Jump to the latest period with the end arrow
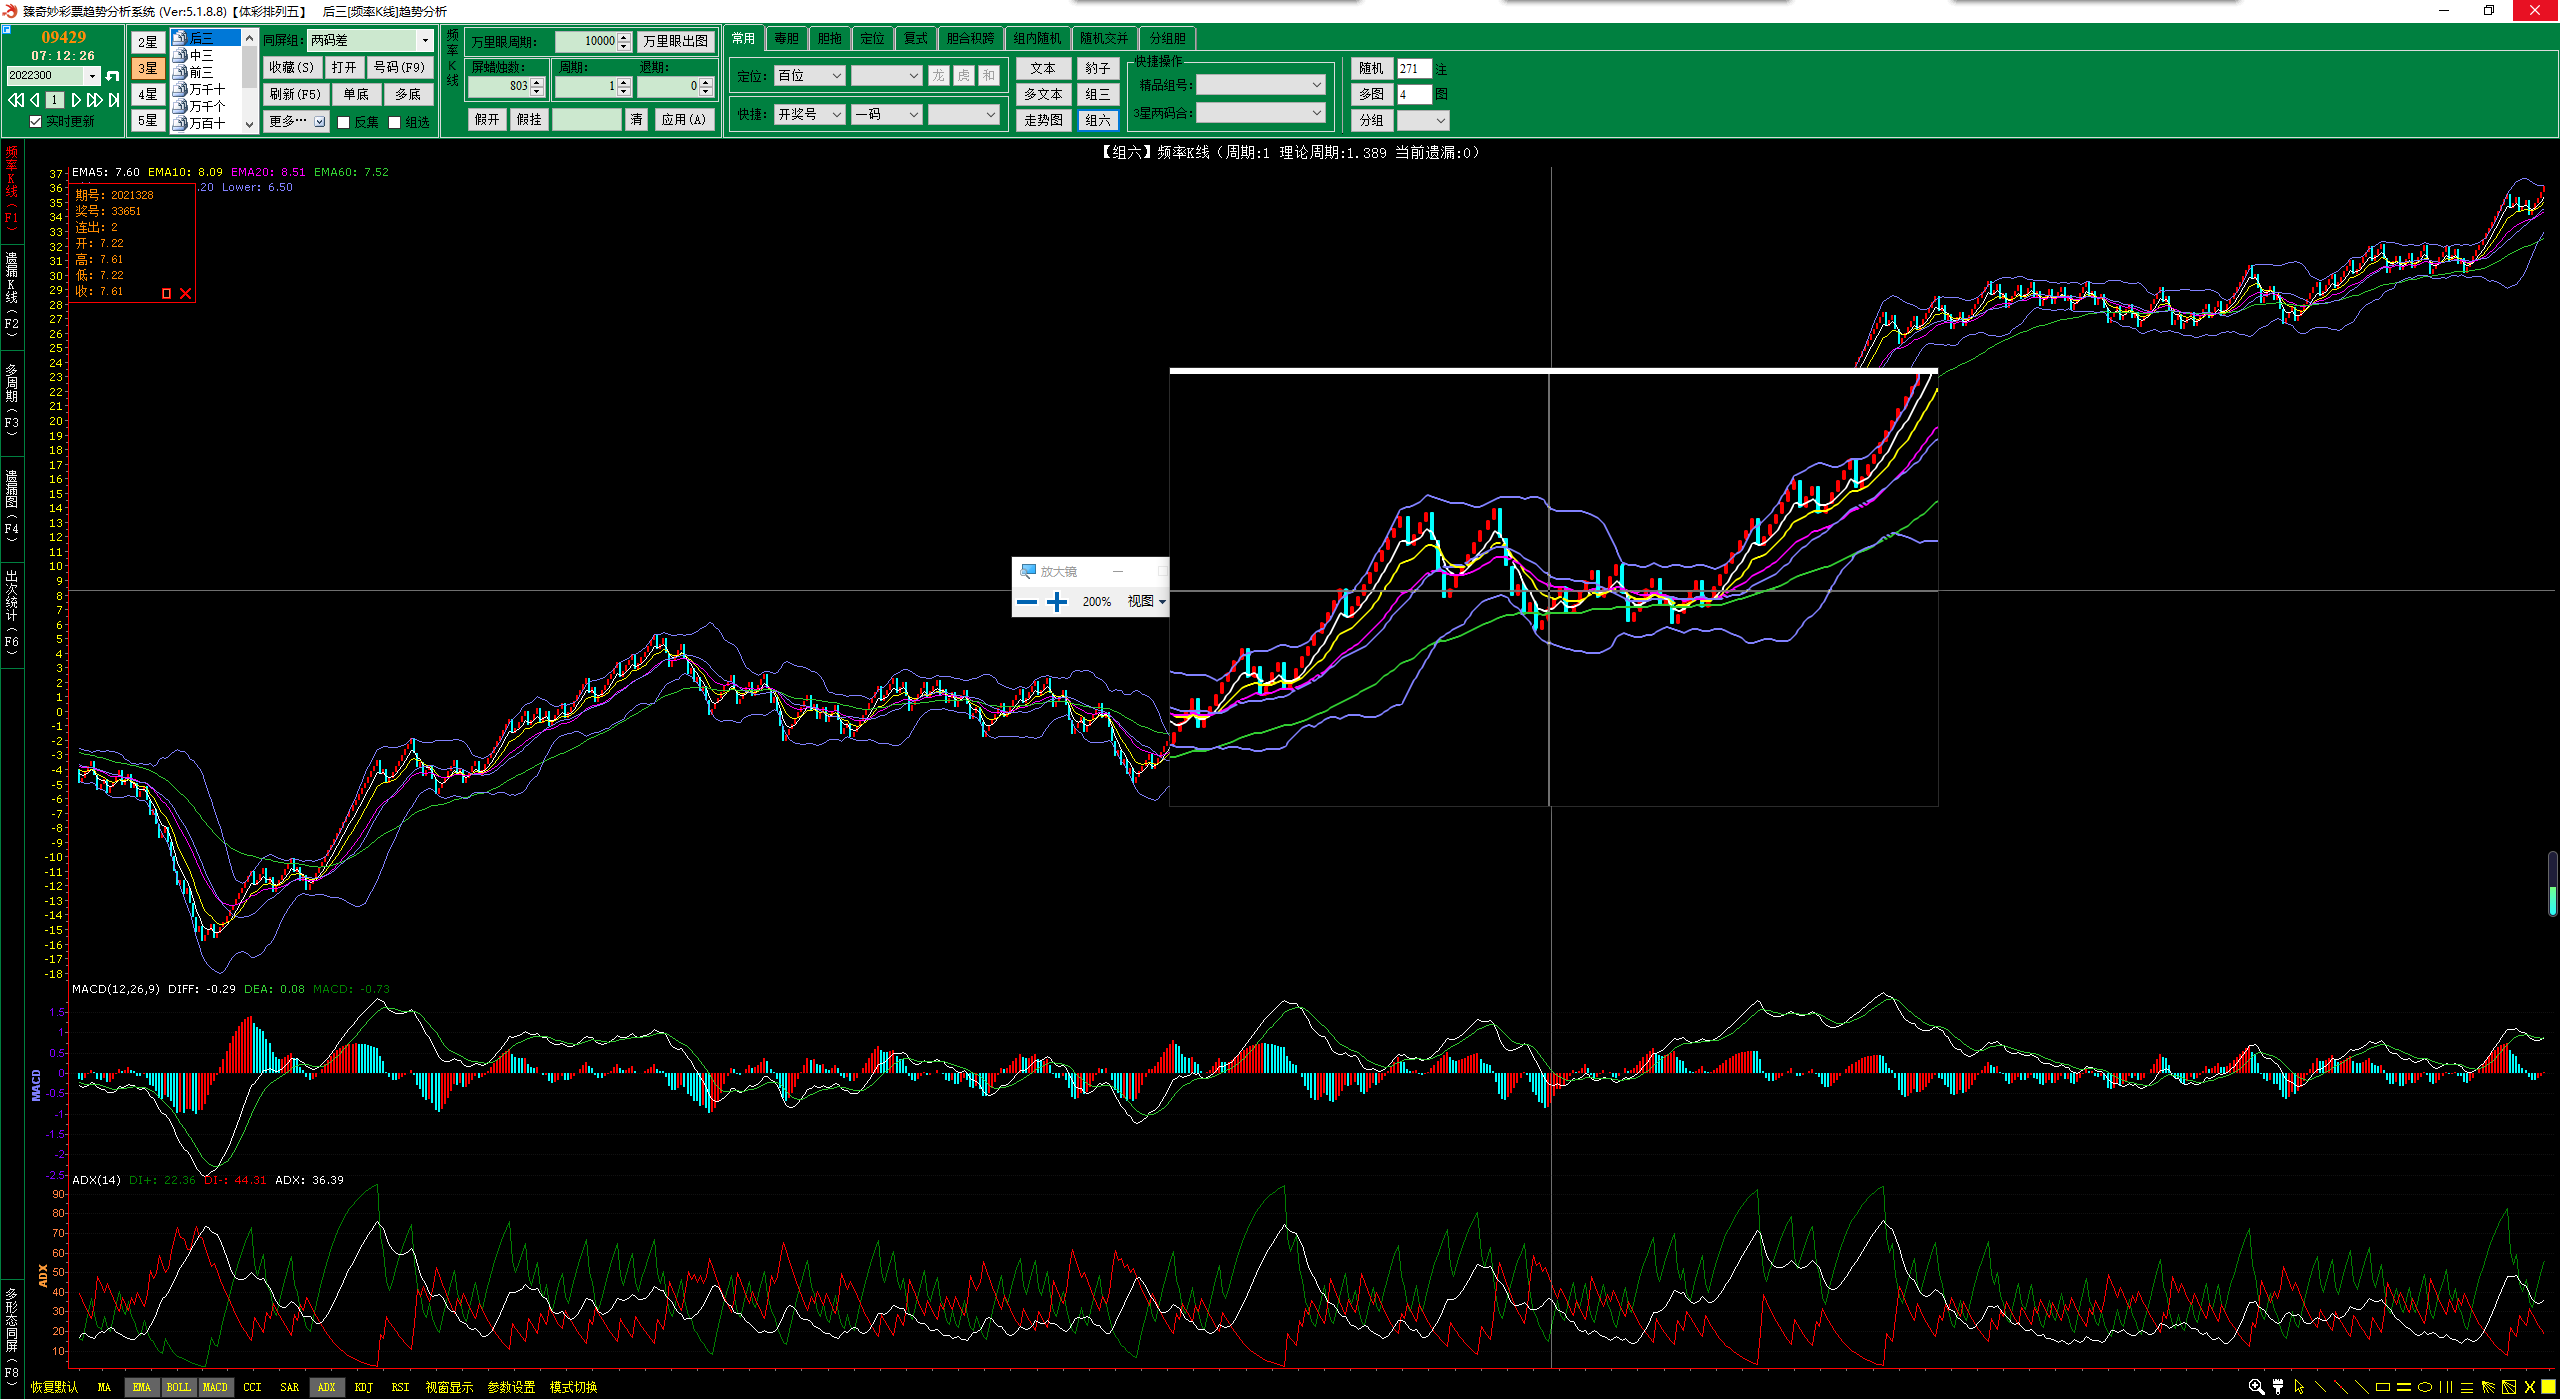The image size is (2560, 1399). 114,100
